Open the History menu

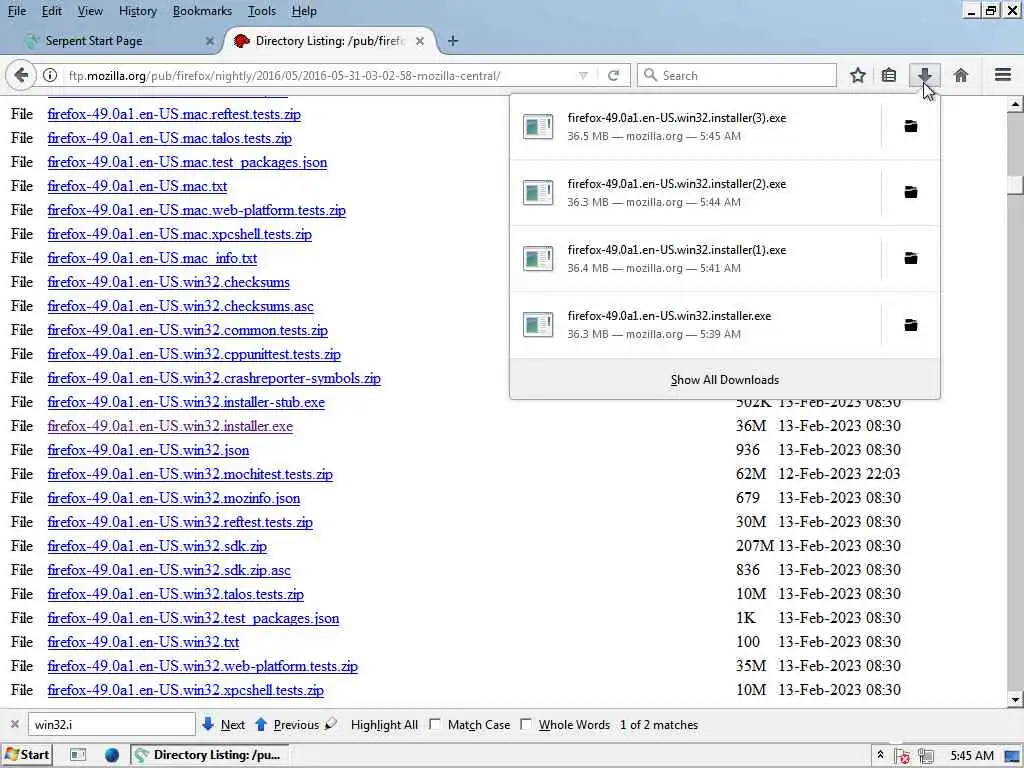click(138, 11)
